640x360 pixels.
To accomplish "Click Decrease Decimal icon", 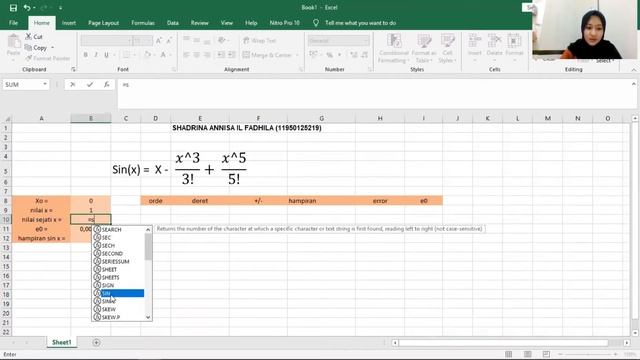I will 364,55.
